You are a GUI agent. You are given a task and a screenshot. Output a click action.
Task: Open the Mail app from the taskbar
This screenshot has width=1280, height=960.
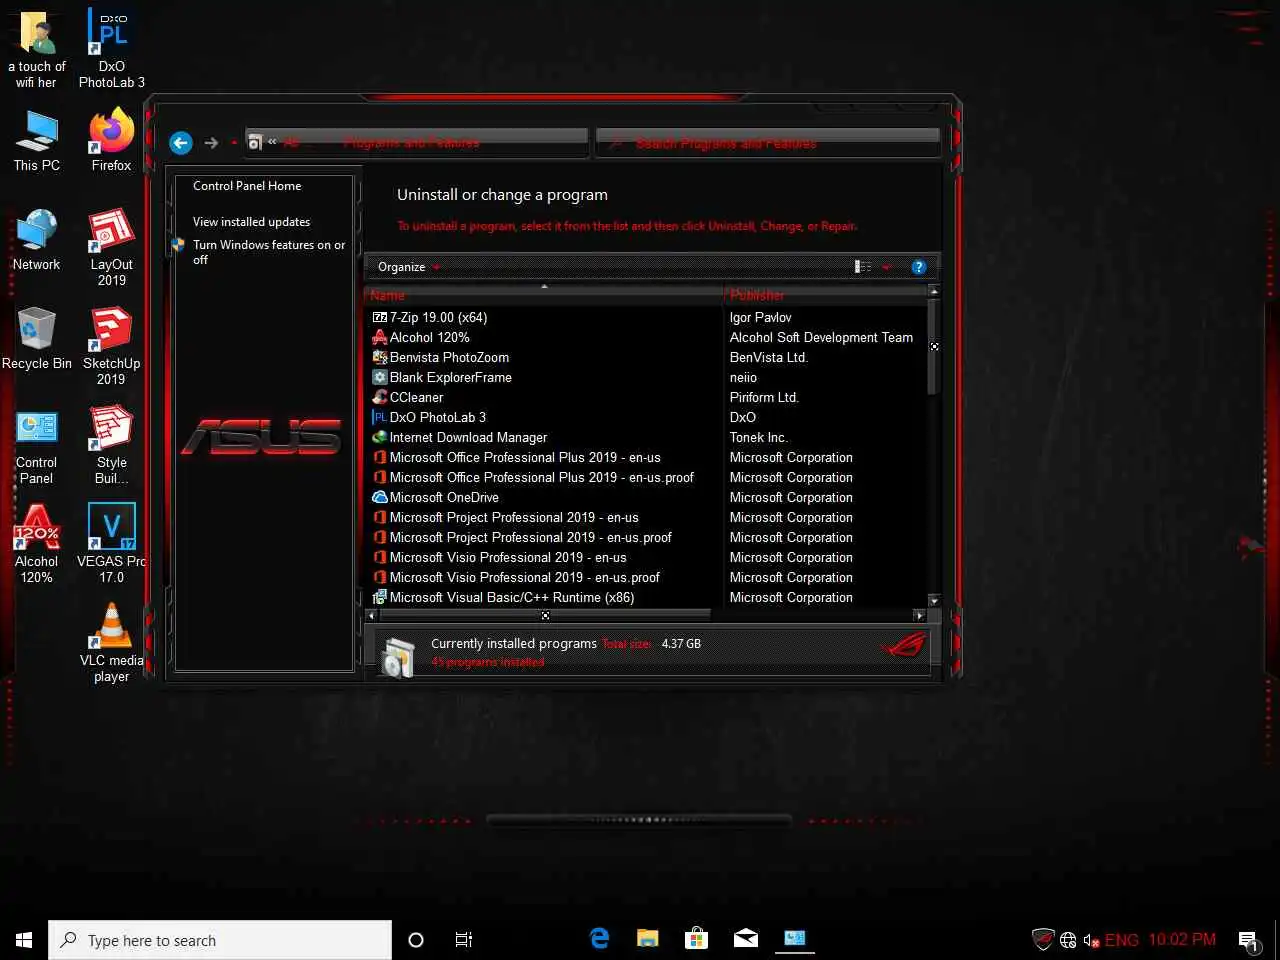pyautogui.click(x=746, y=939)
